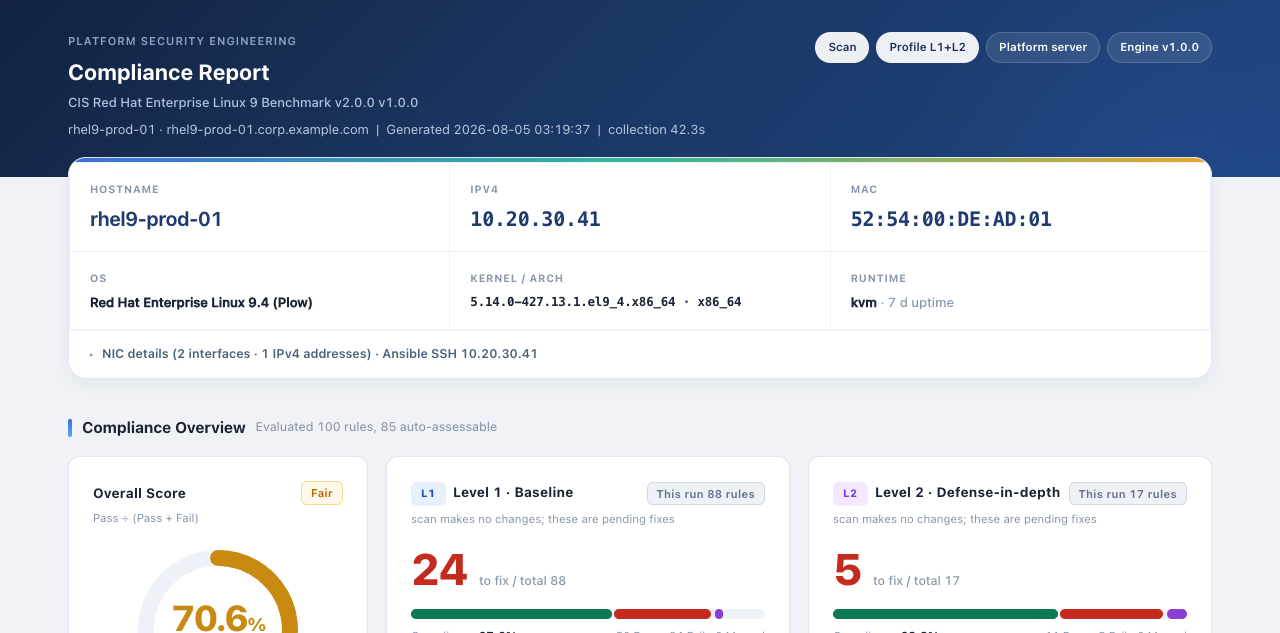1280x633 pixels.
Task: Click the Level 2 compliance progress bar
Action: pyautogui.click(x=1010, y=614)
